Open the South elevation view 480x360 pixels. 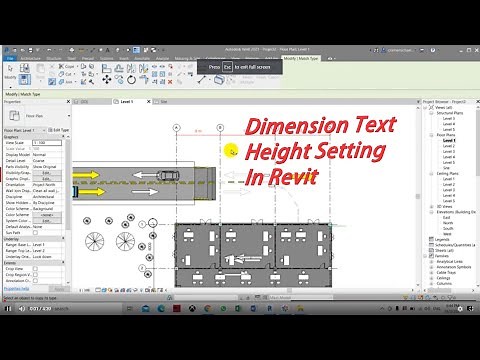tap(448, 228)
